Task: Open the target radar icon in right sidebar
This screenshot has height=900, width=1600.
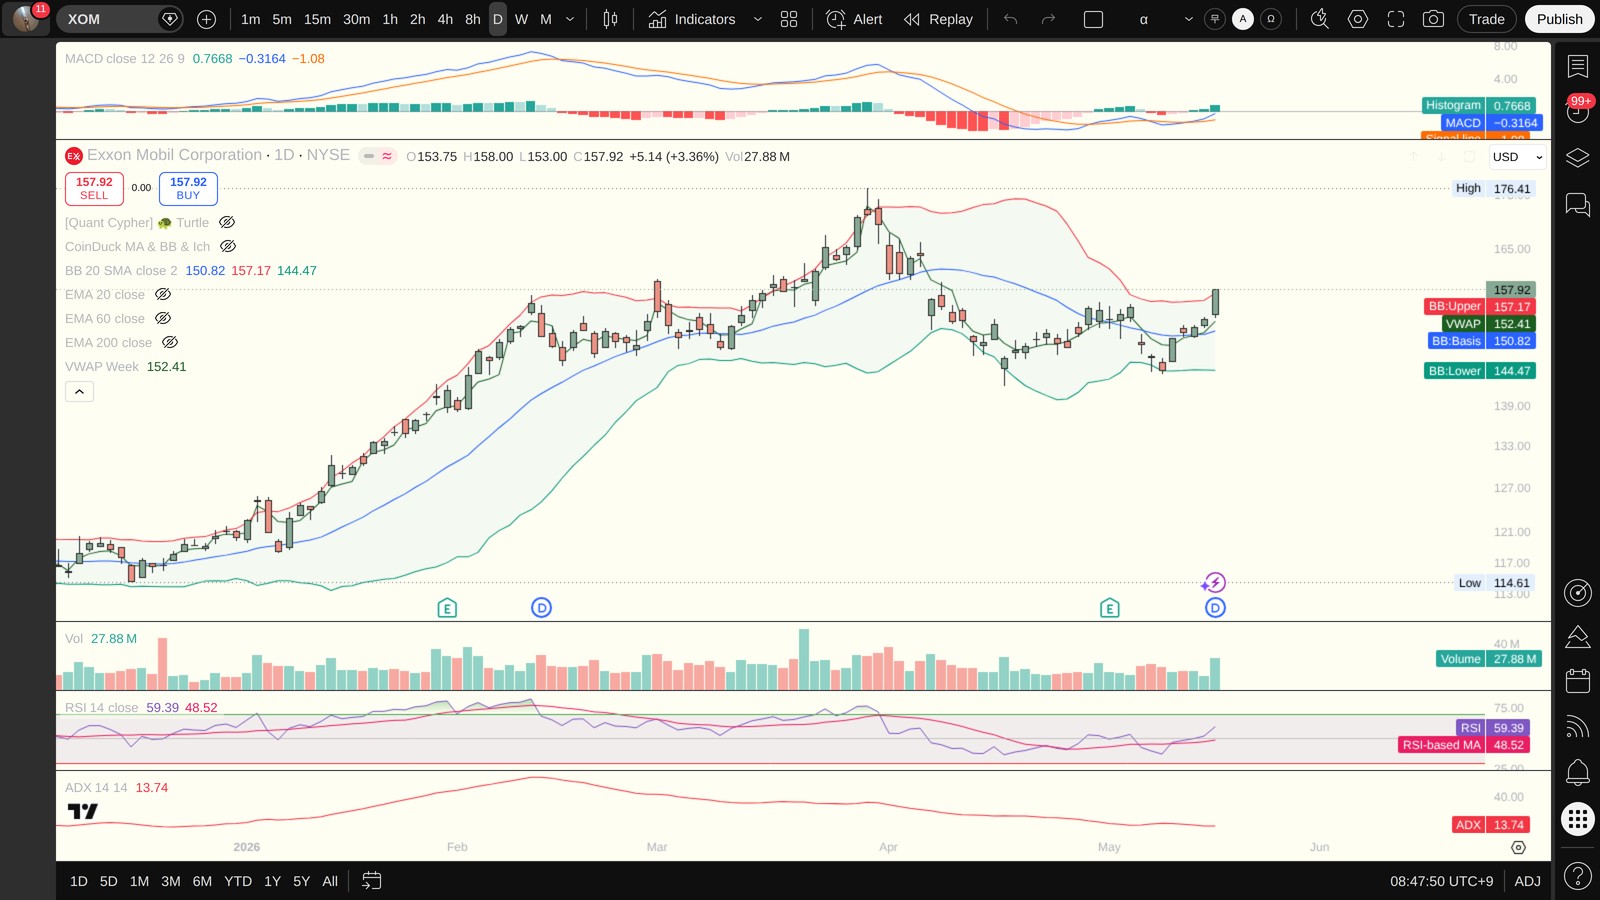Action: [1578, 593]
